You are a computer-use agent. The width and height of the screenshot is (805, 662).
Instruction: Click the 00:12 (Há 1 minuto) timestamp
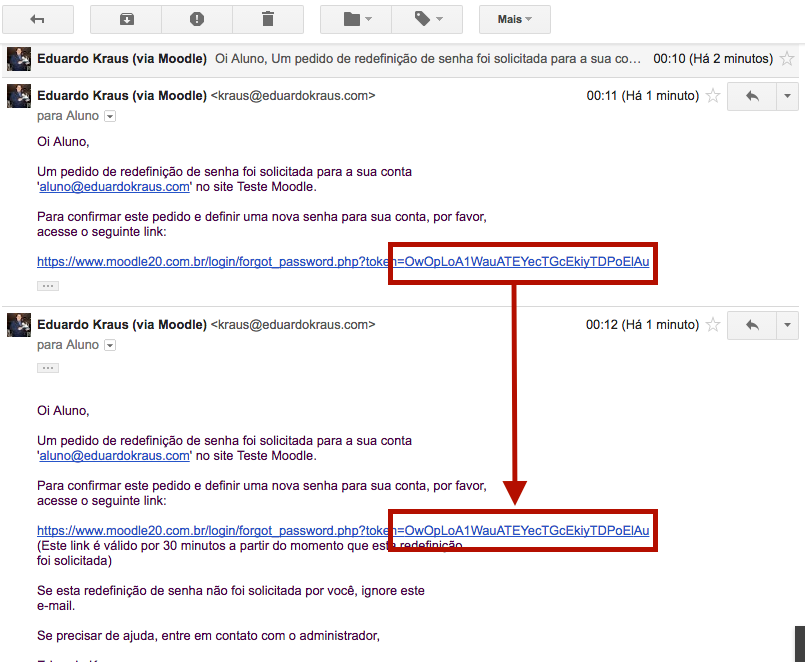[x=643, y=325]
